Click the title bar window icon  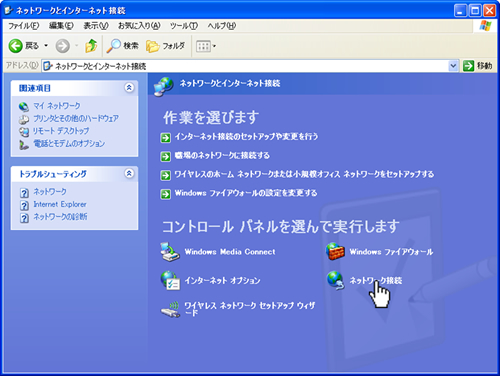(x=8, y=10)
